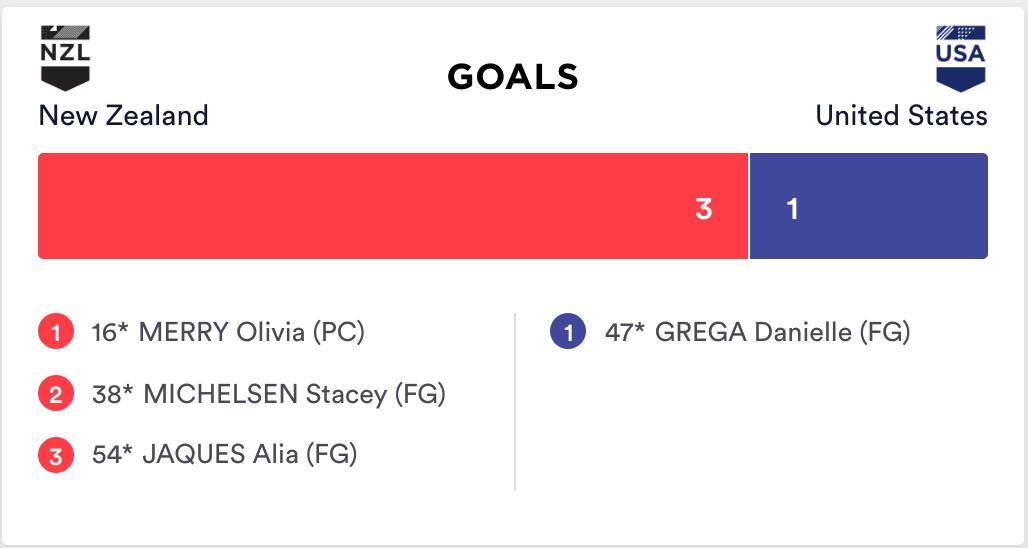Viewport: 1028px width, 548px height.
Task: Click the USA team logo
Action: click(960, 58)
